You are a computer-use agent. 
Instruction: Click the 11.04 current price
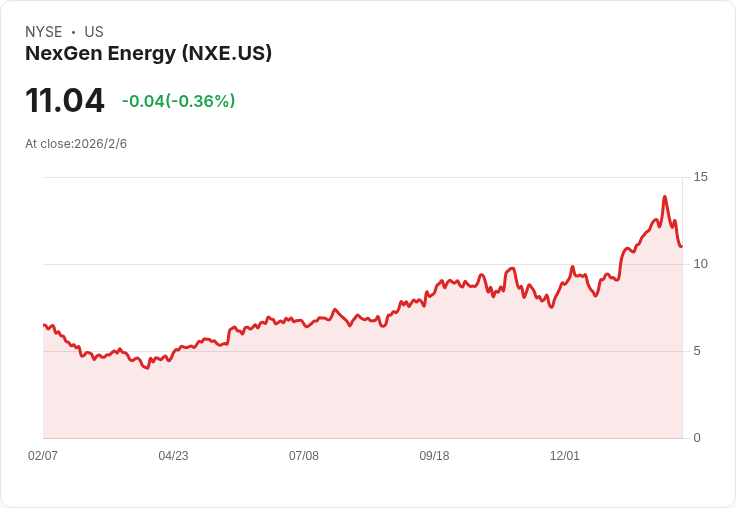65,101
